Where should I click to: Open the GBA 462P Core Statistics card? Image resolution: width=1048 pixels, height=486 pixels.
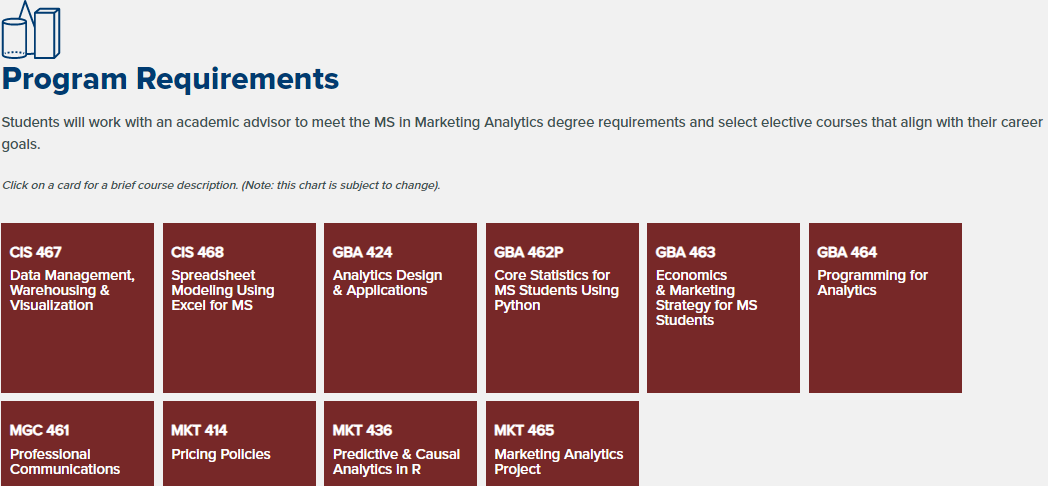(562, 308)
